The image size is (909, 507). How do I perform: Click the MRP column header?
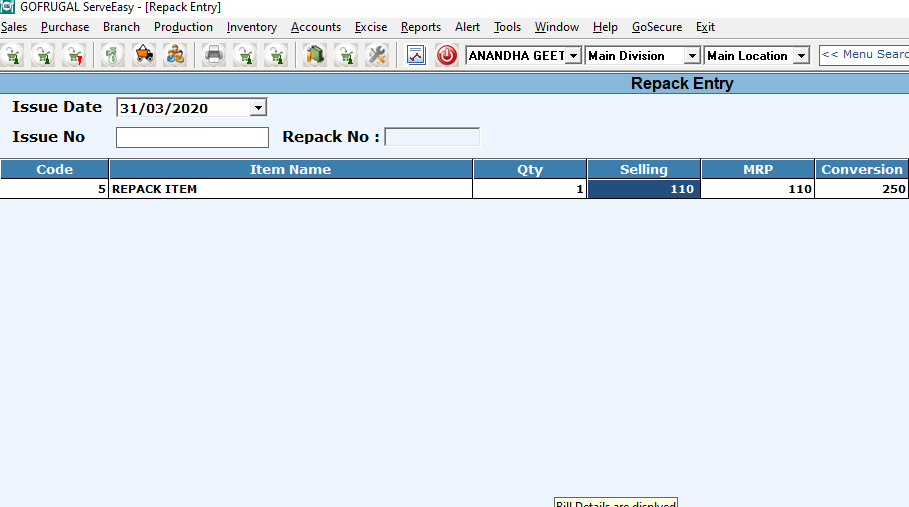pyautogui.click(x=758, y=169)
